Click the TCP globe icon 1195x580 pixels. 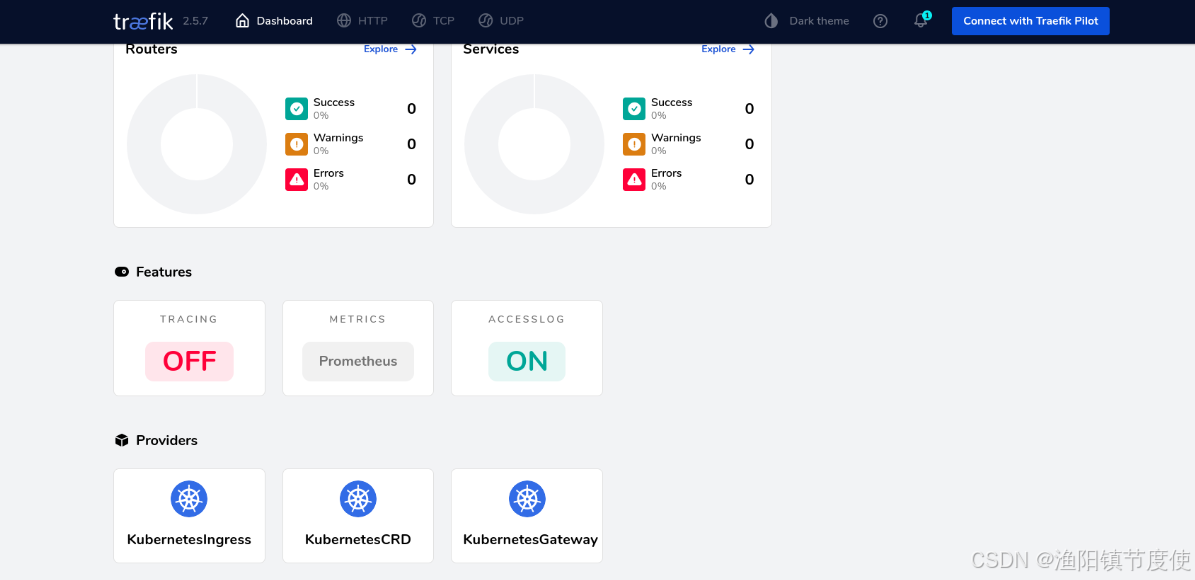tap(418, 21)
